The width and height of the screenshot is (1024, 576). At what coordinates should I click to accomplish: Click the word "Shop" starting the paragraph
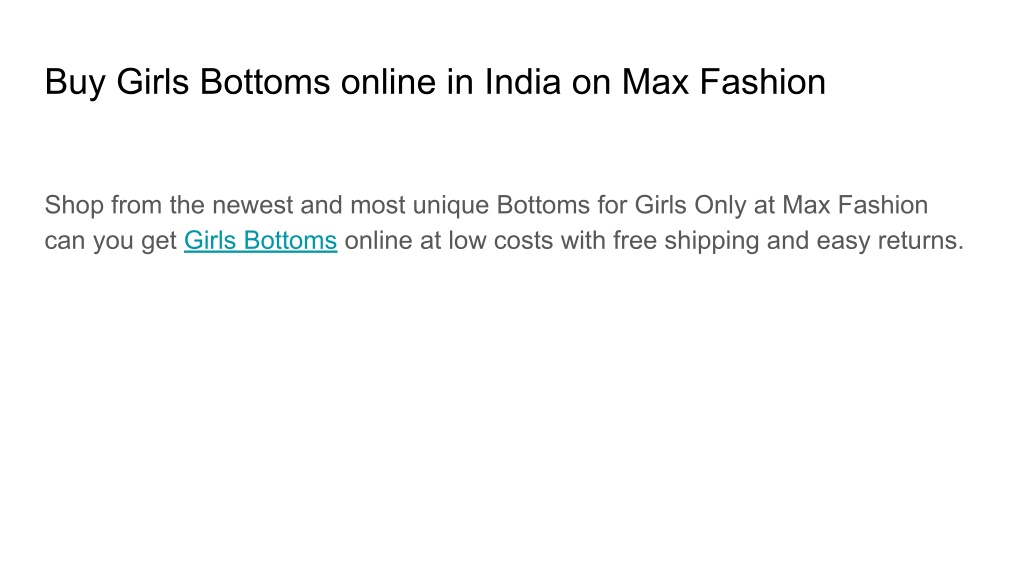tap(74, 205)
